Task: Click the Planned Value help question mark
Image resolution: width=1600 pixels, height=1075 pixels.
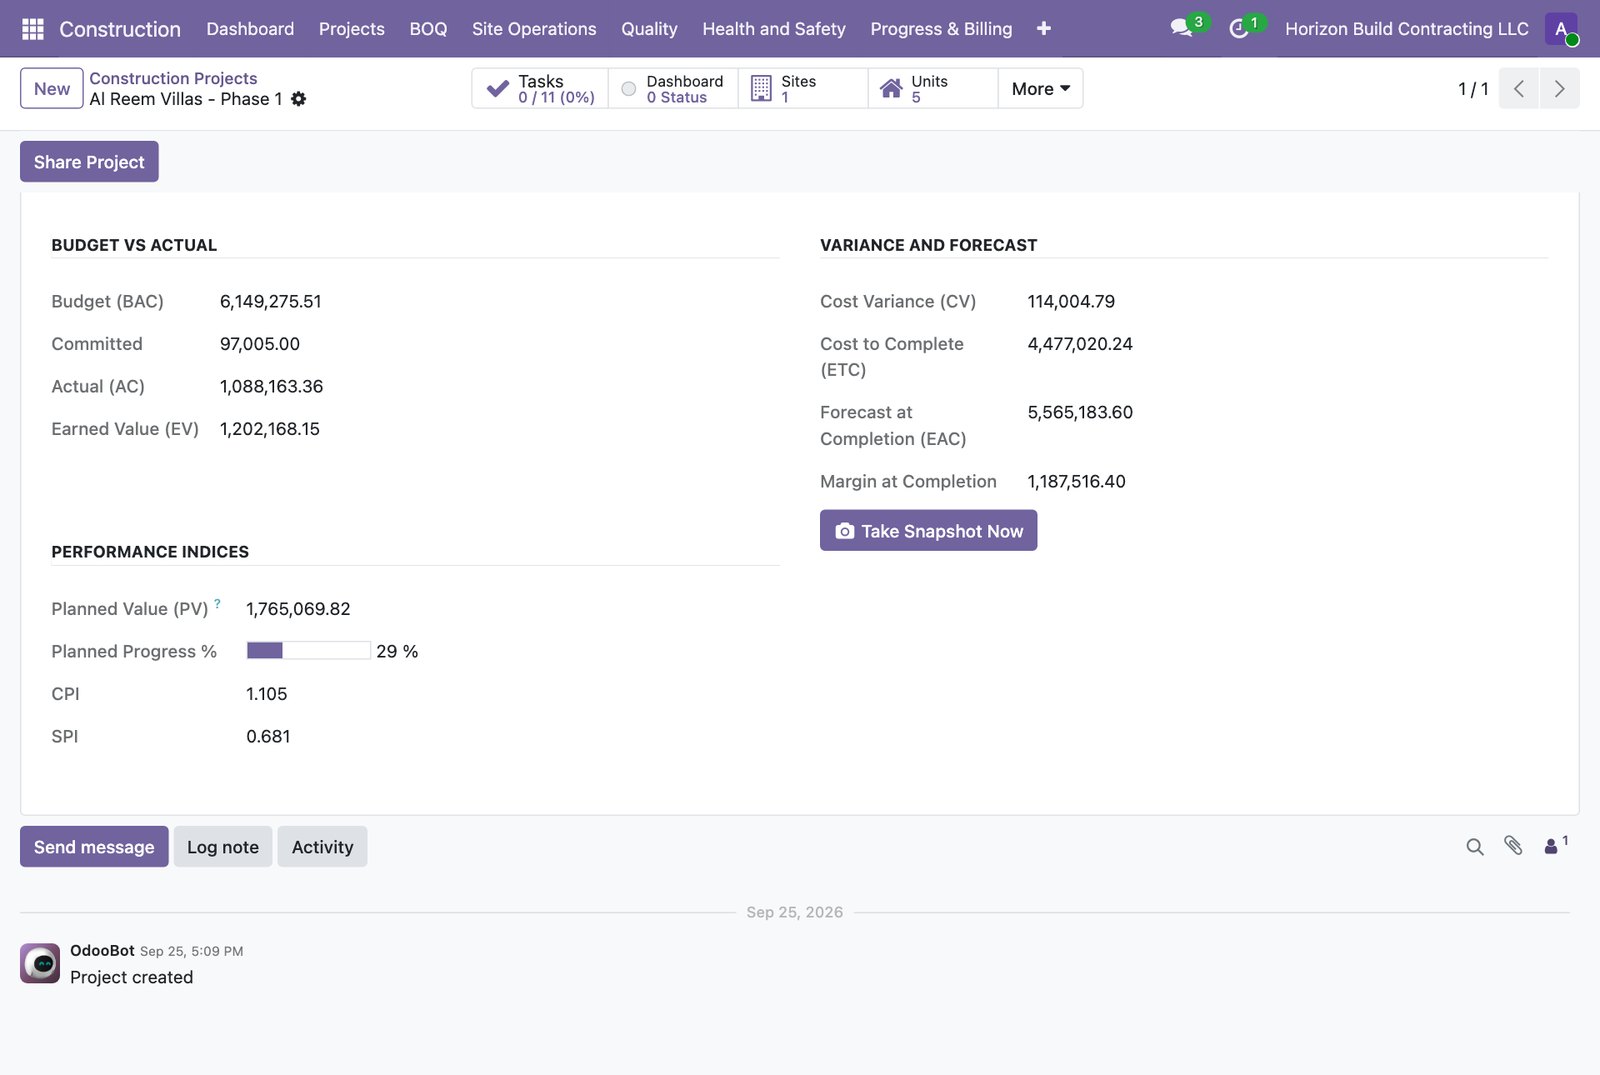Action: (217, 603)
